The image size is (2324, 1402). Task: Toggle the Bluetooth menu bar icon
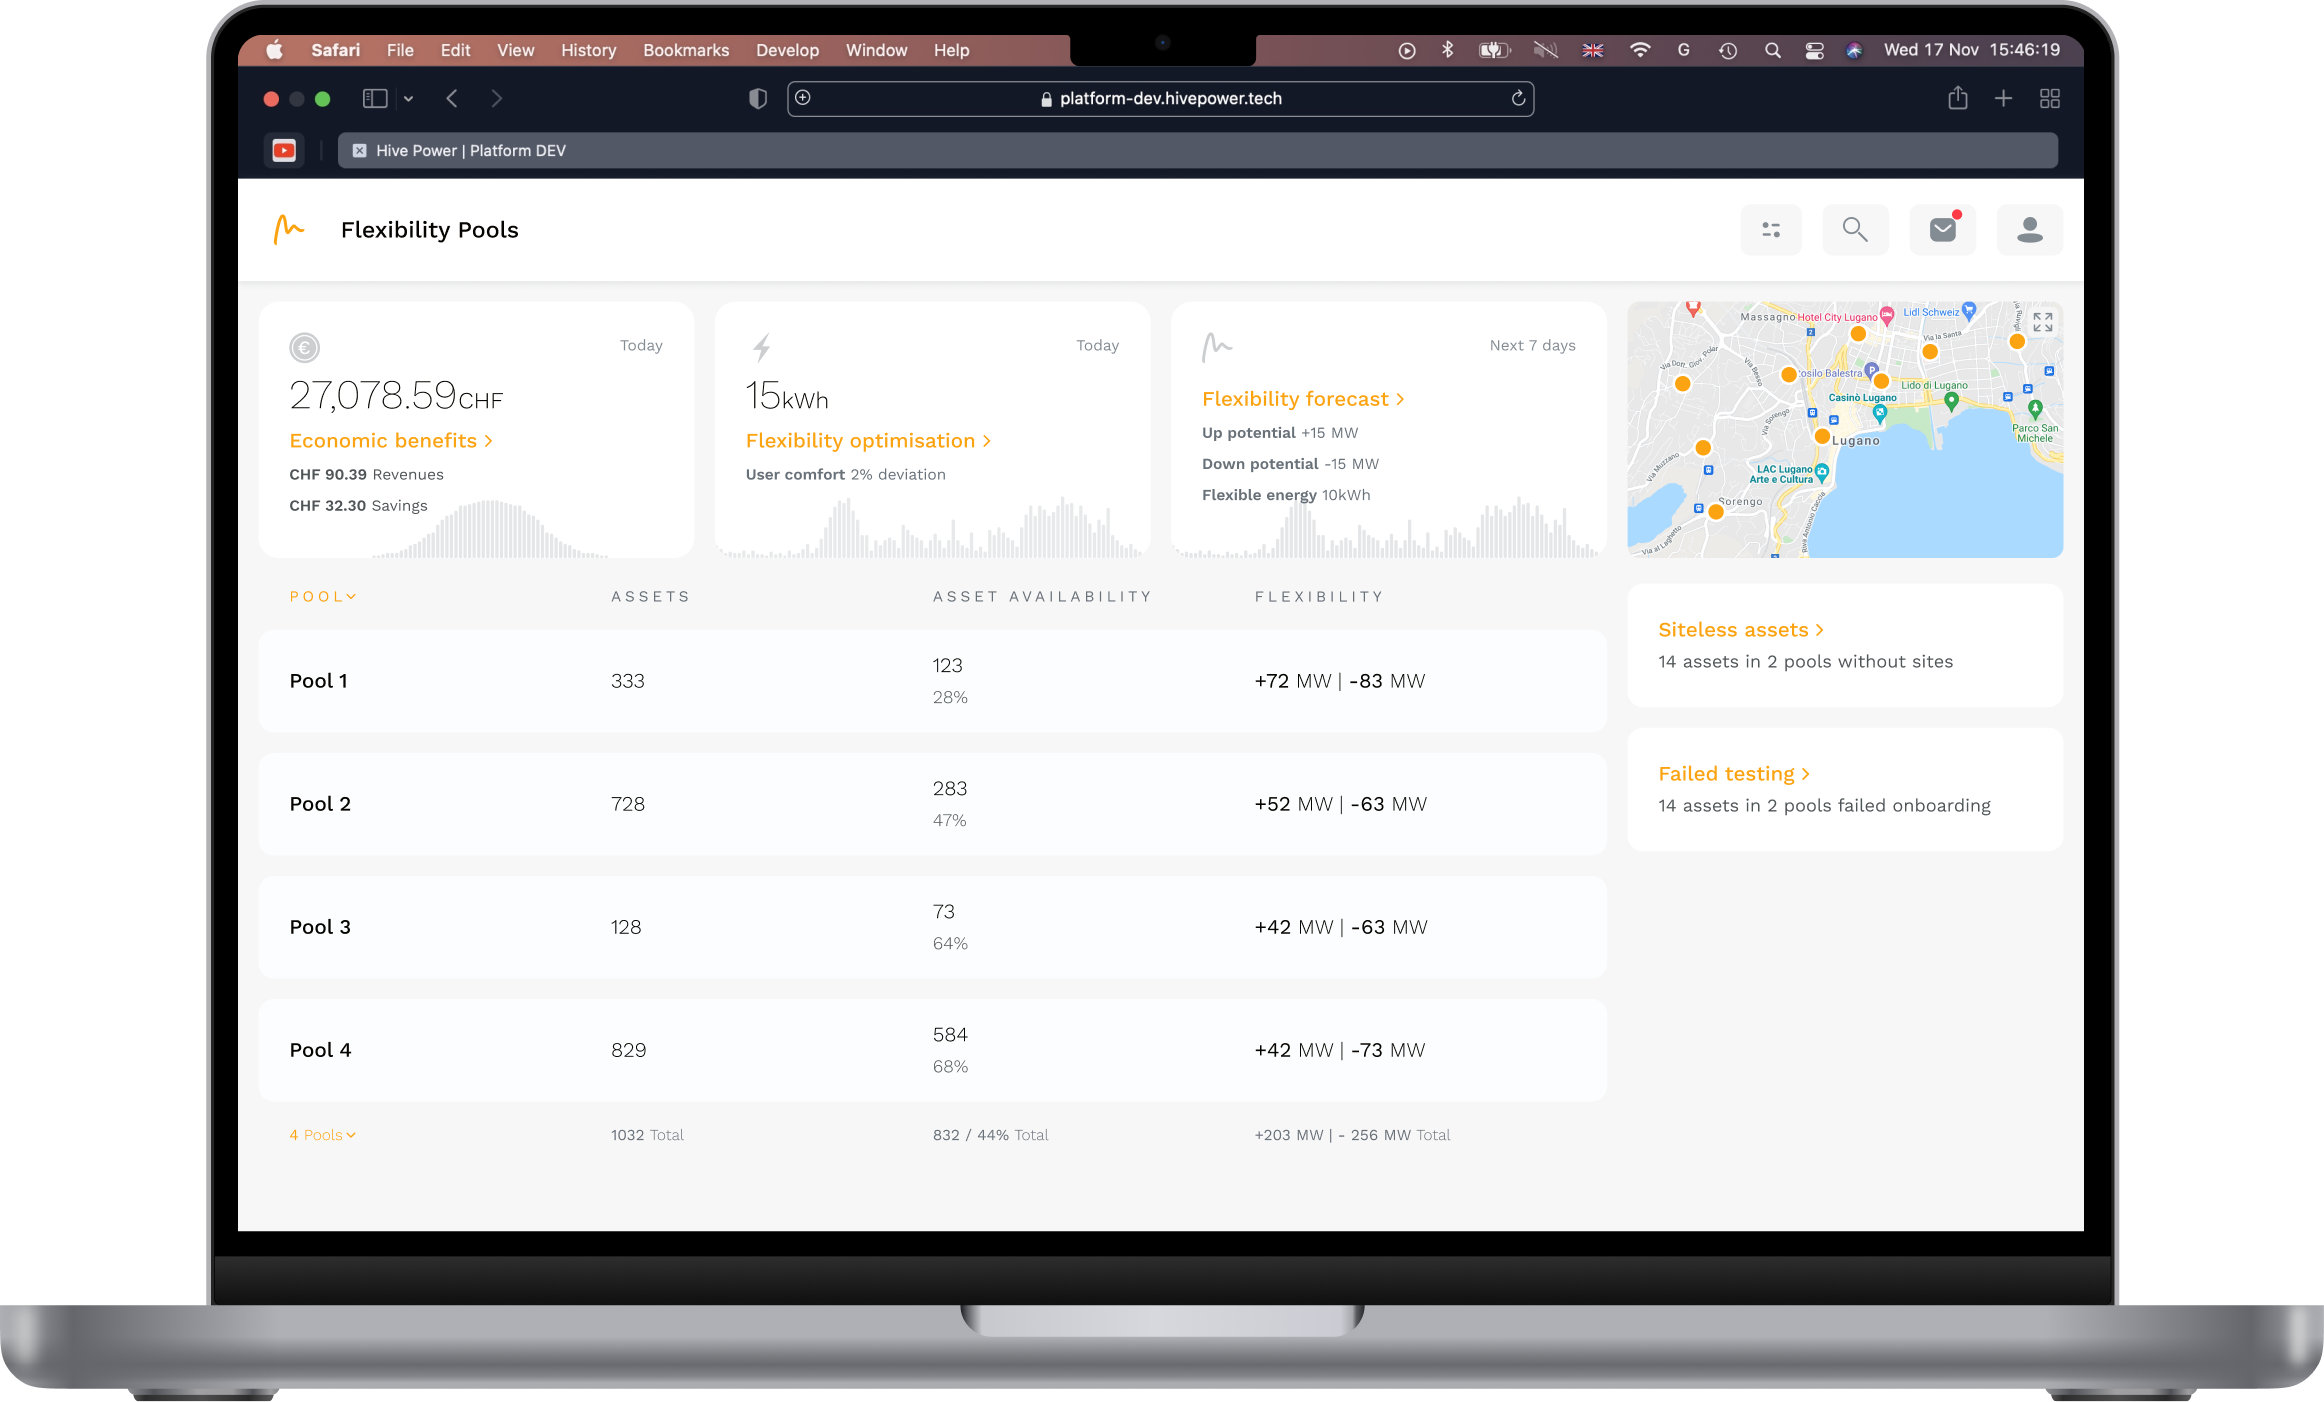[1447, 50]
